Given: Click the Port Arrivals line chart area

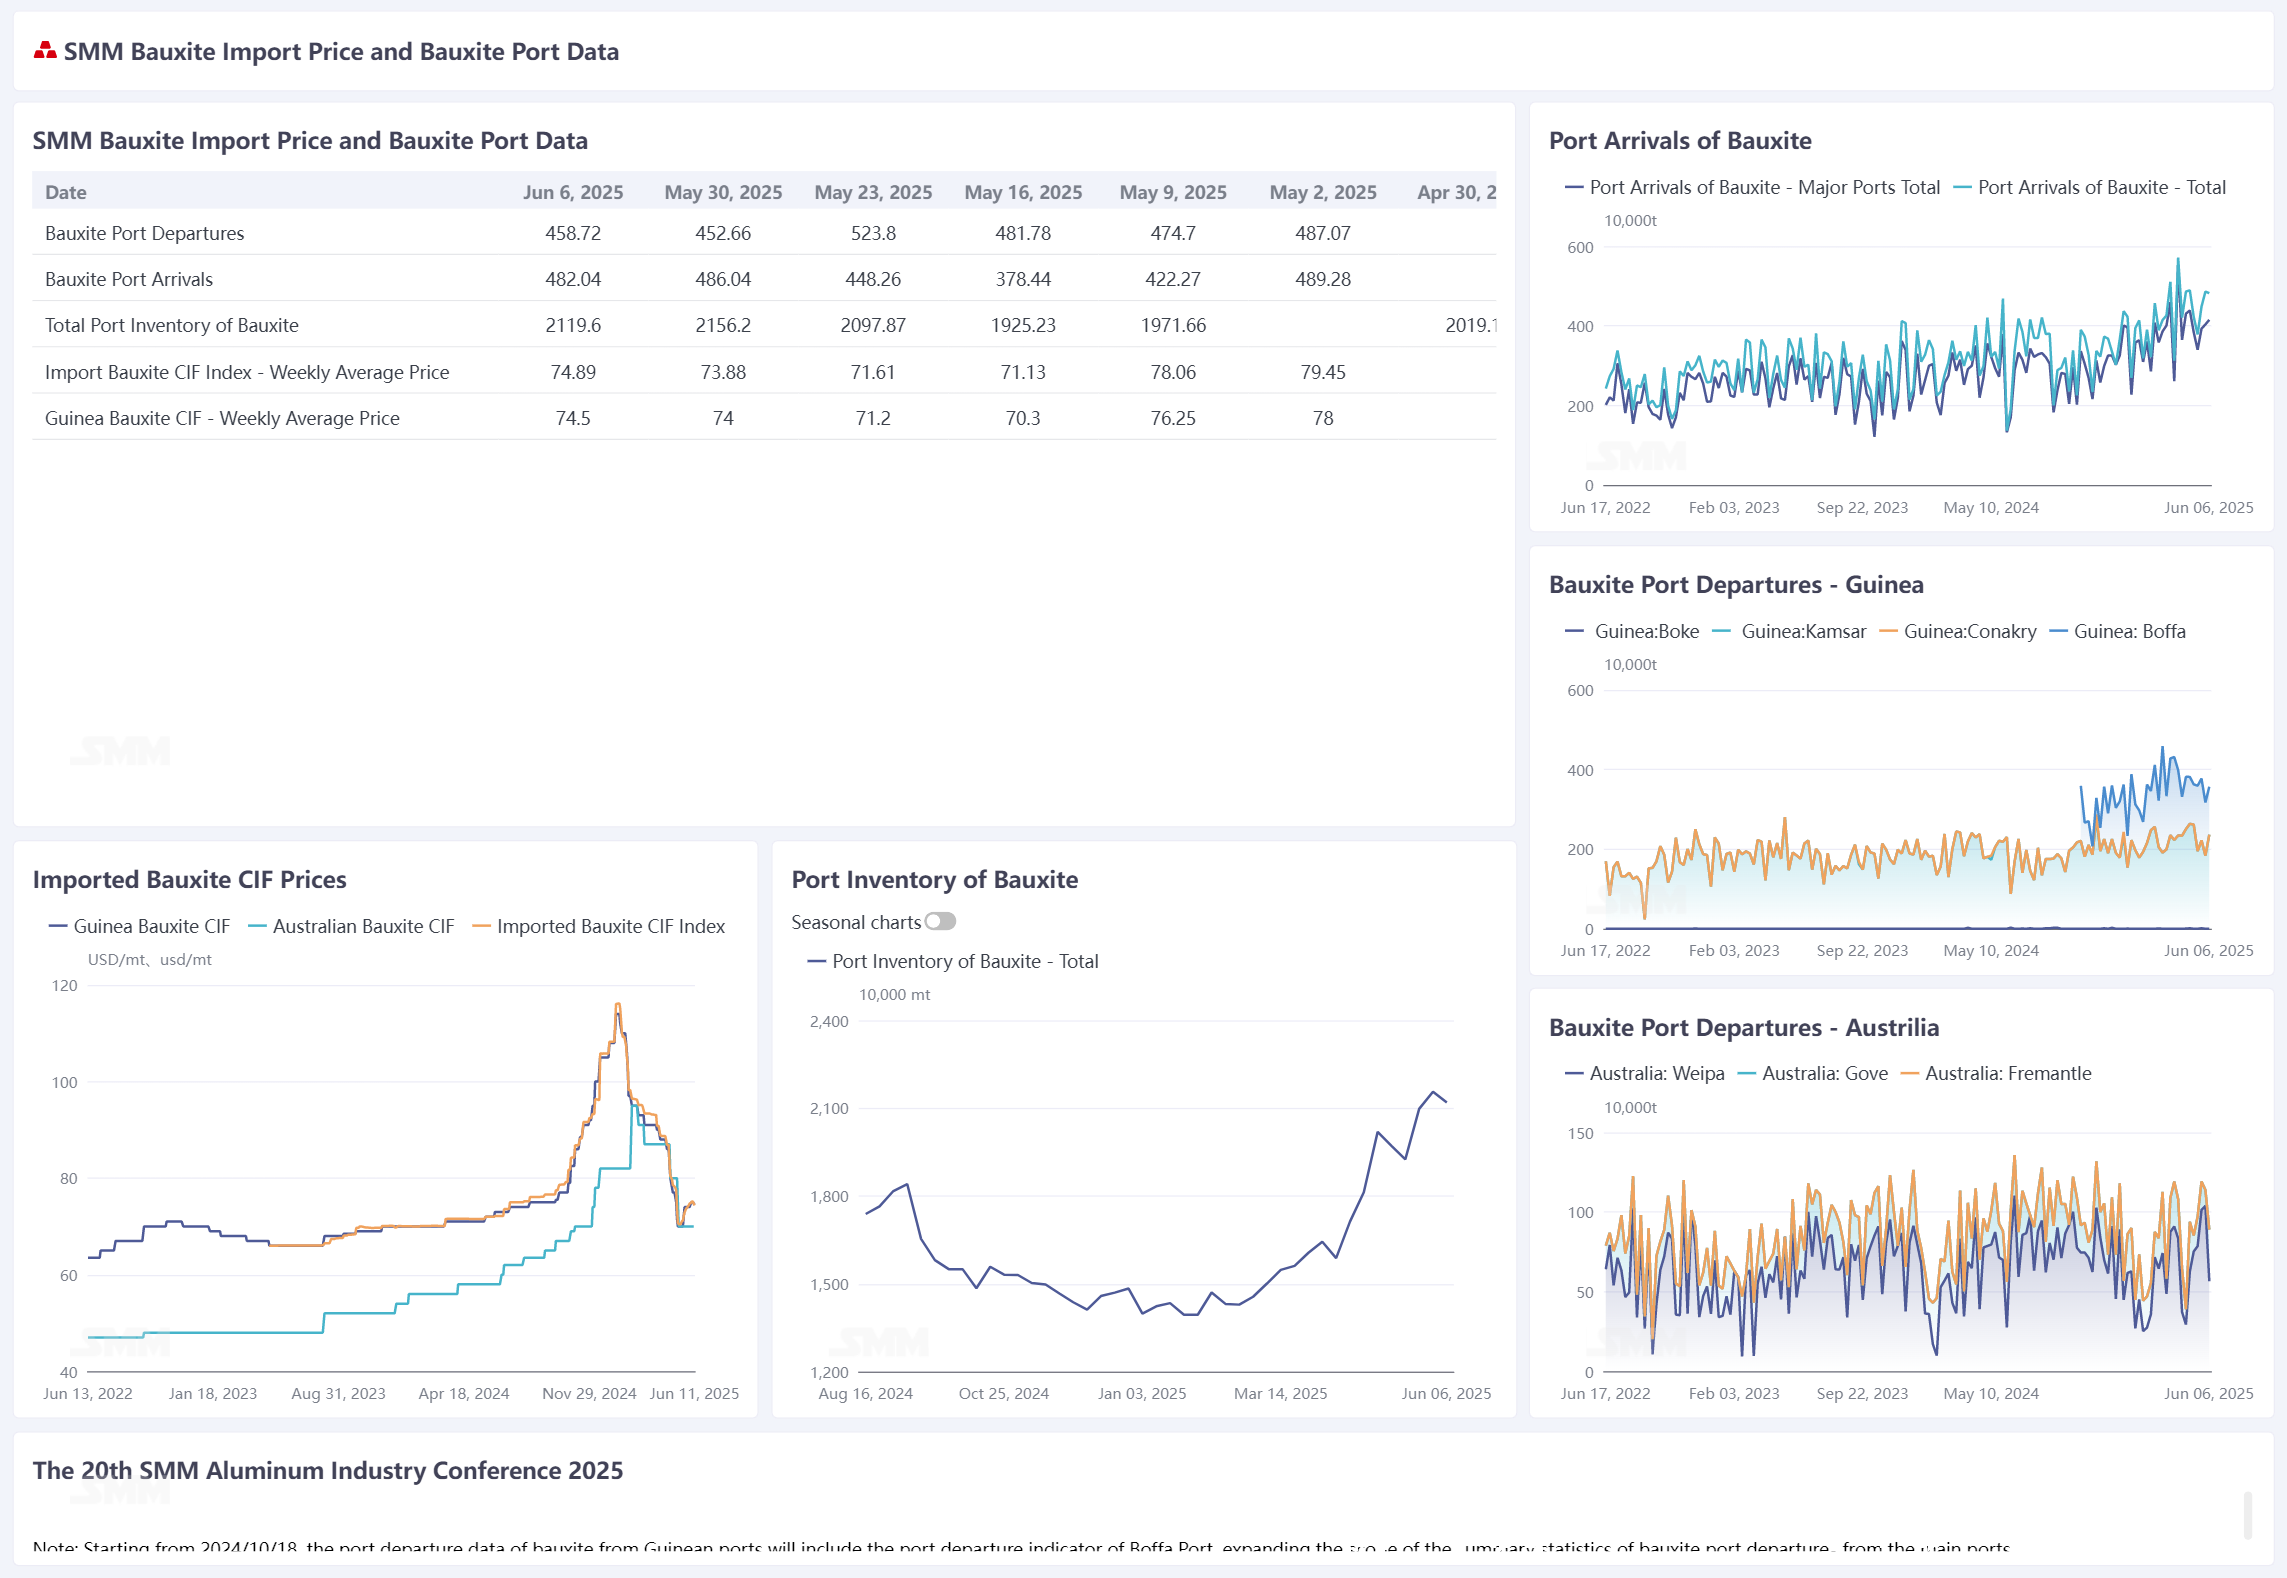Looking at the screenshot, I should point(1907,366).
